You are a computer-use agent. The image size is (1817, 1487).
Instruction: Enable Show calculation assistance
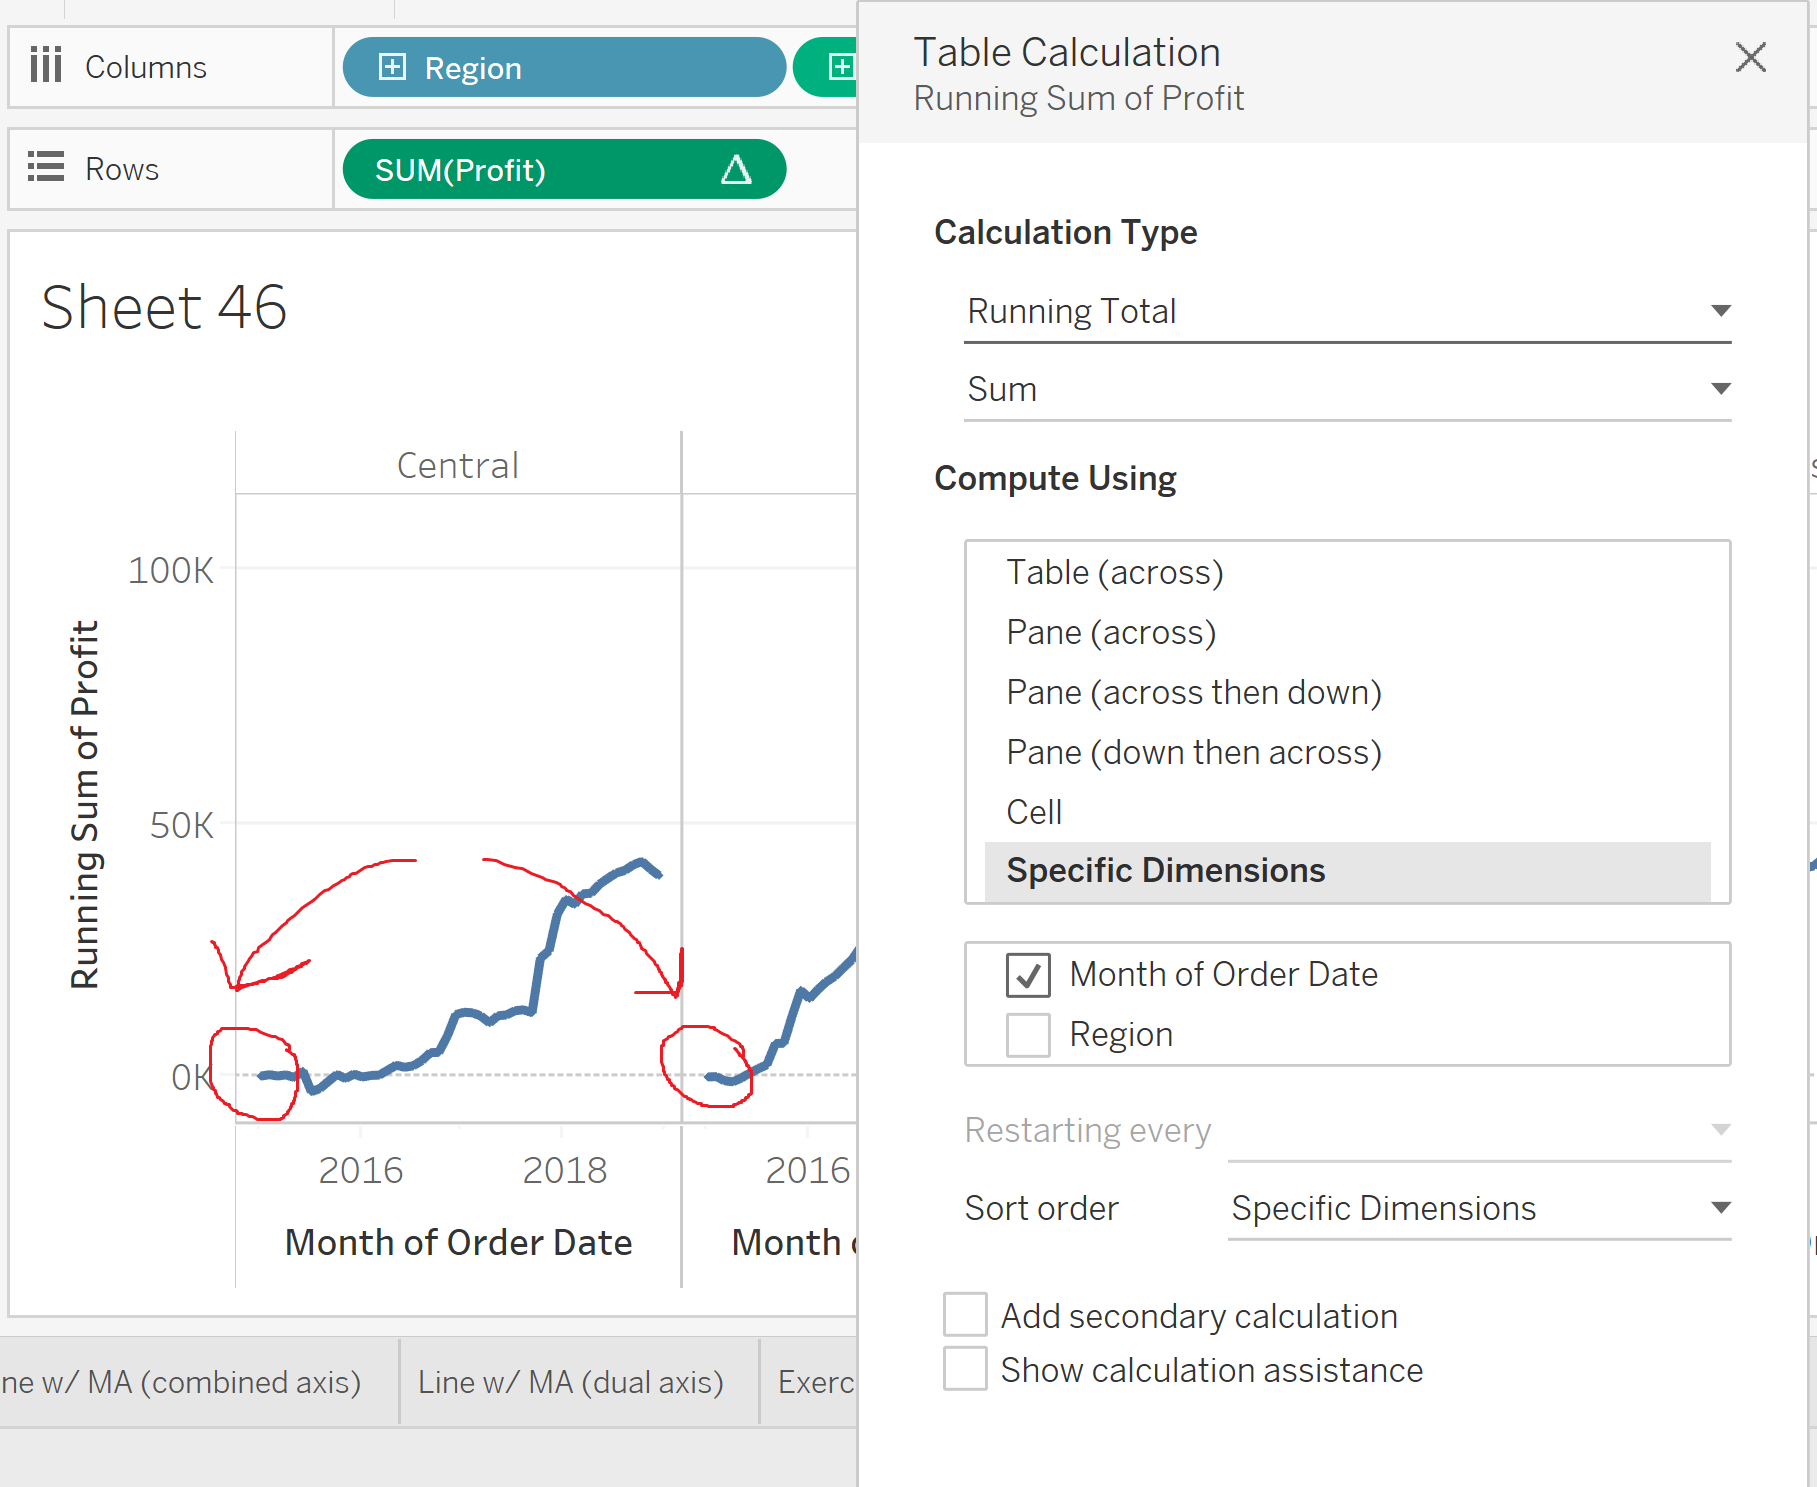[964, 1369]
